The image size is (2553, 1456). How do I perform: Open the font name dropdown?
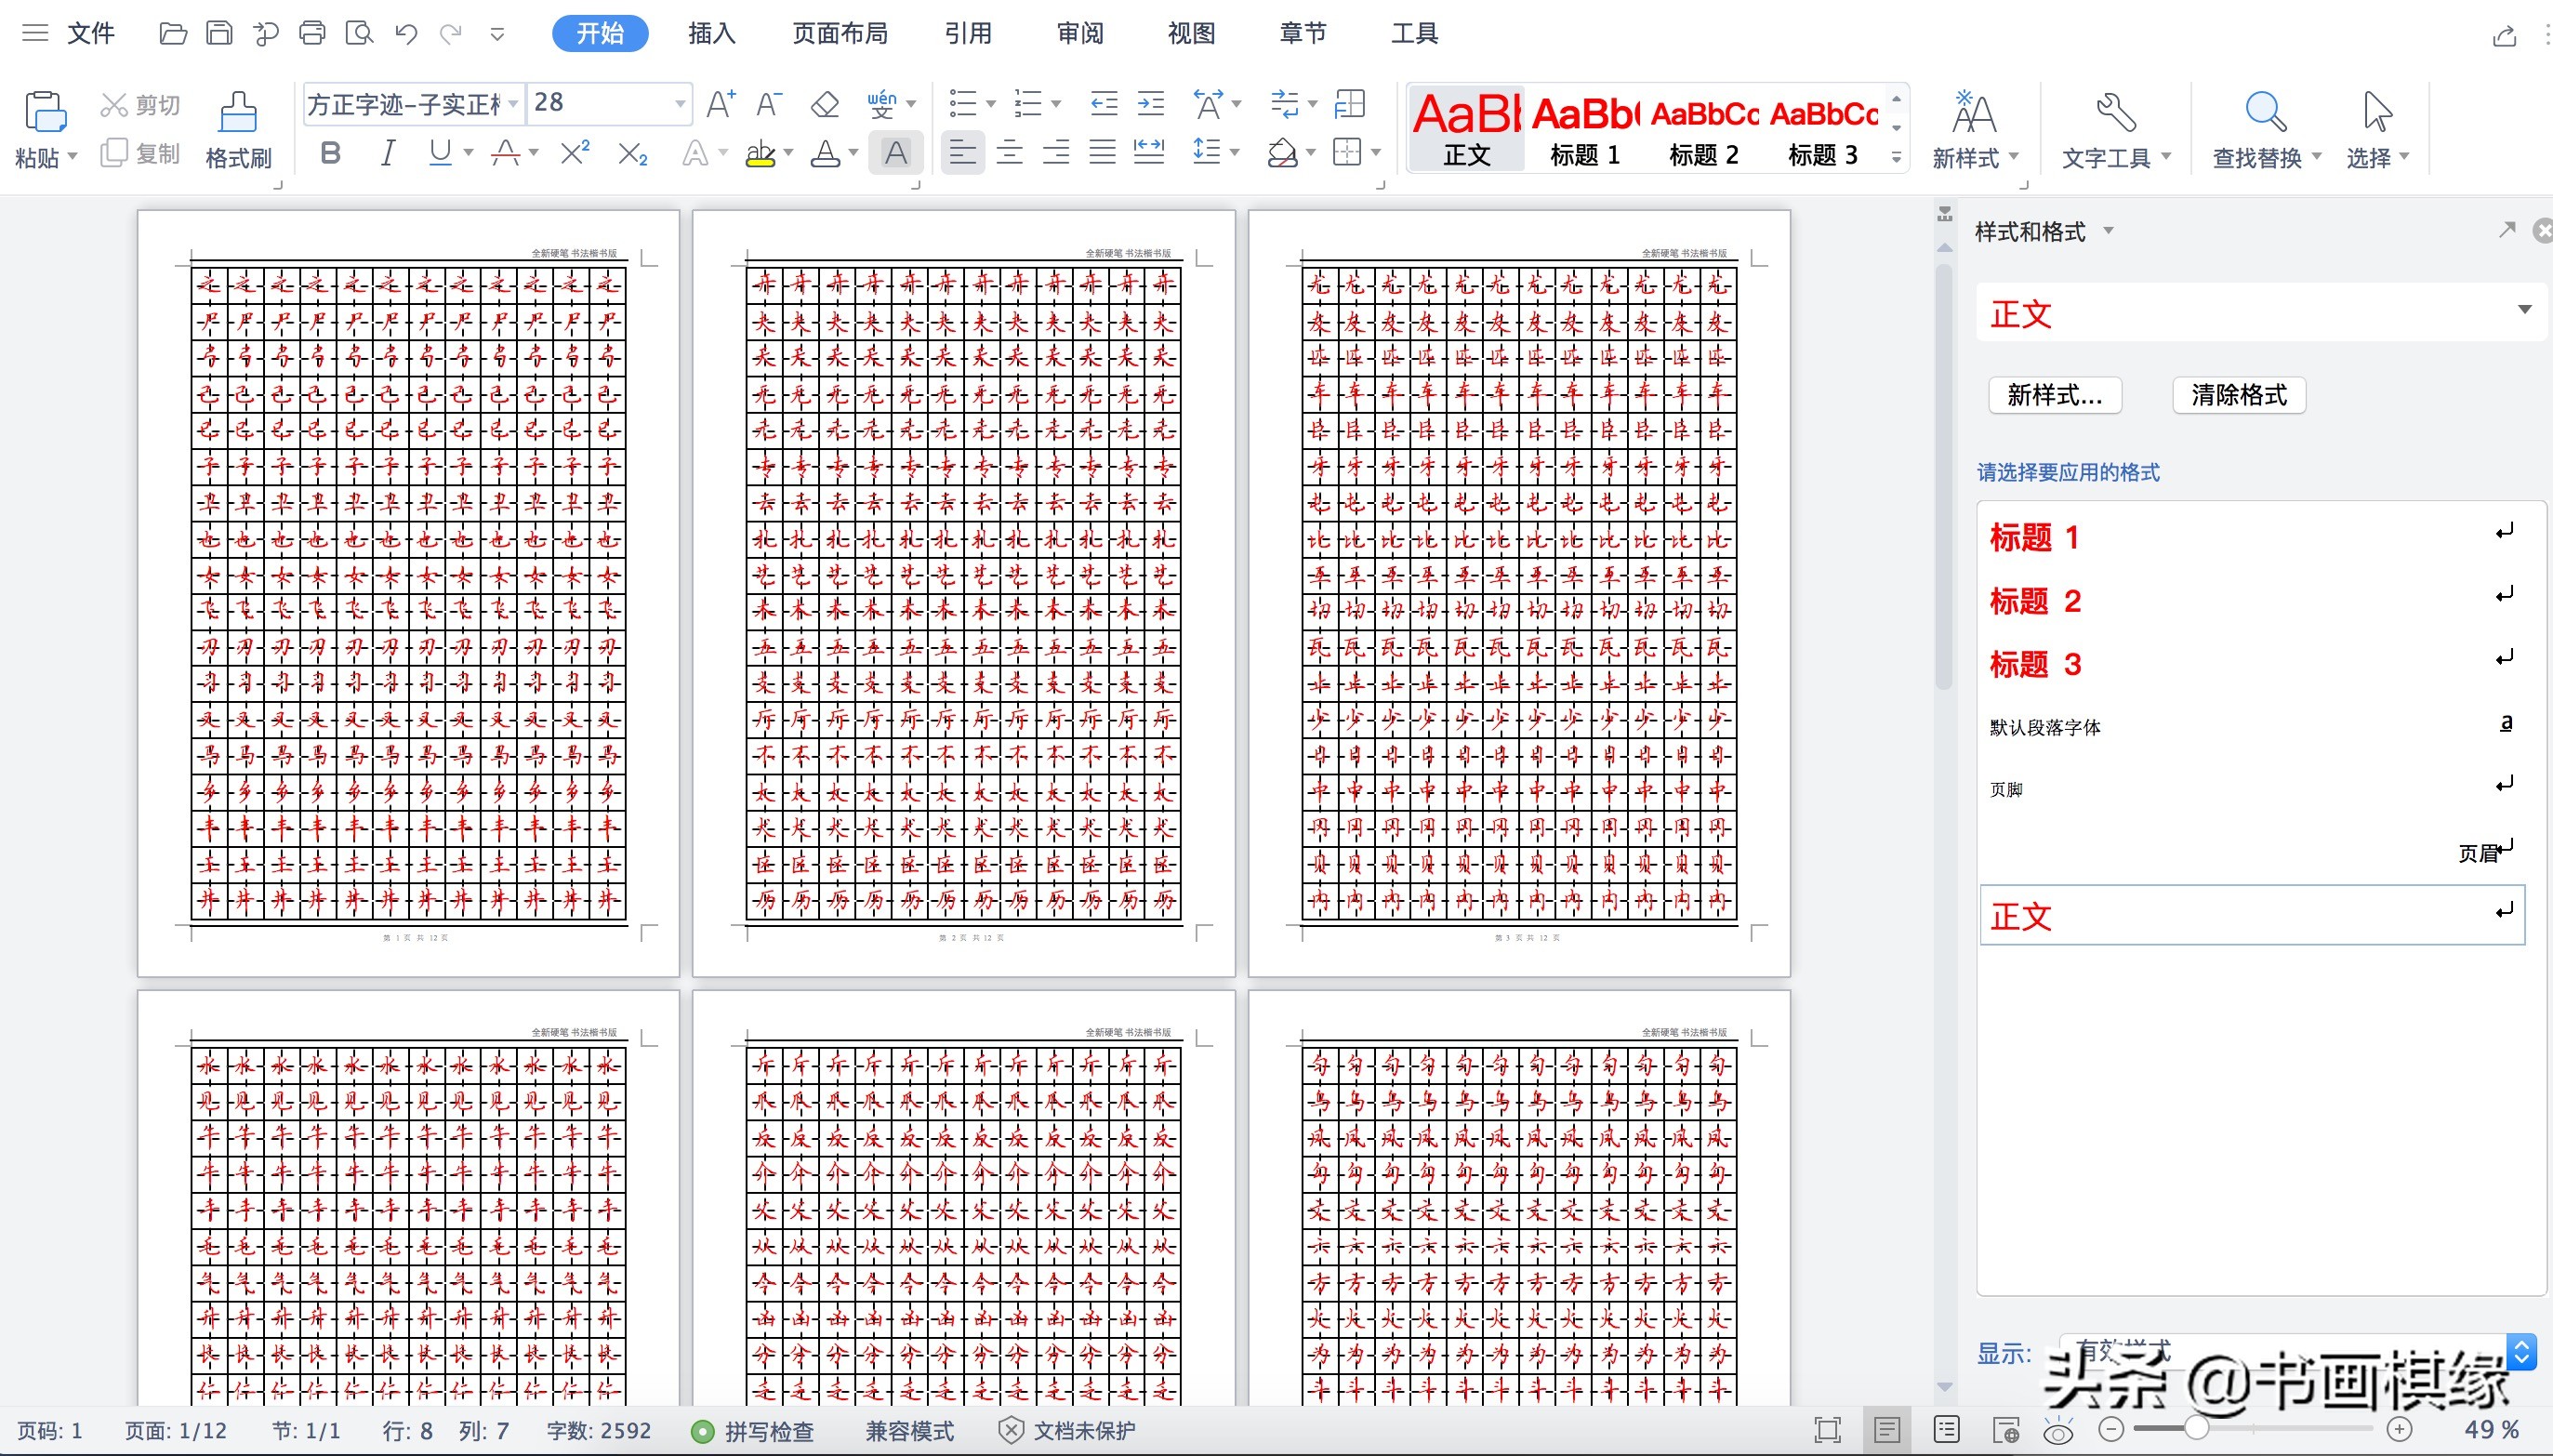pos(513,104)
